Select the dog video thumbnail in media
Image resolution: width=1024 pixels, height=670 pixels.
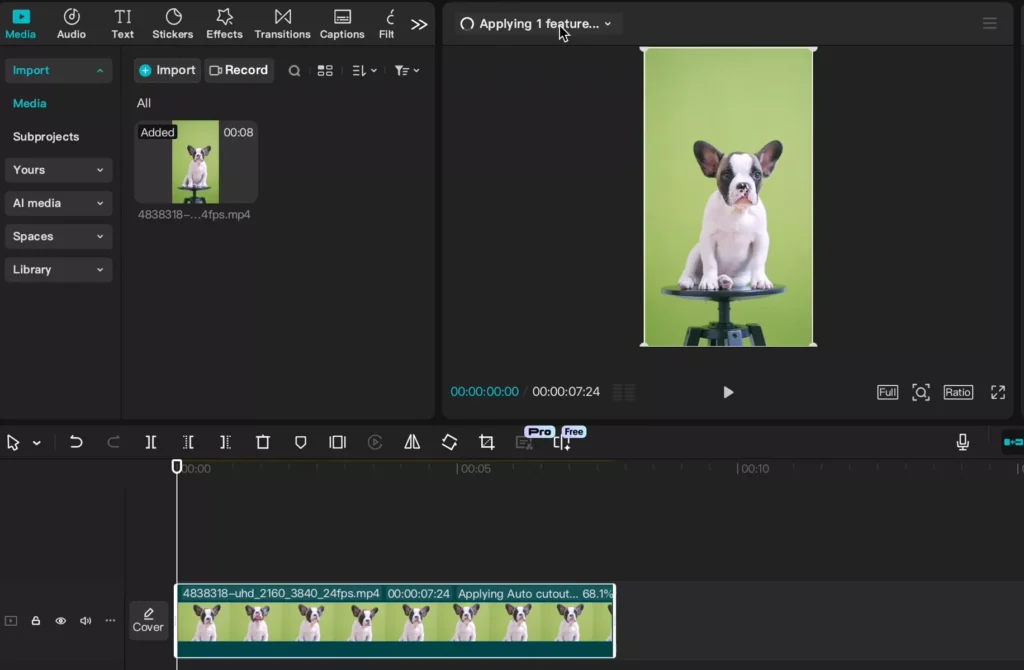click(x=196, y=161)
